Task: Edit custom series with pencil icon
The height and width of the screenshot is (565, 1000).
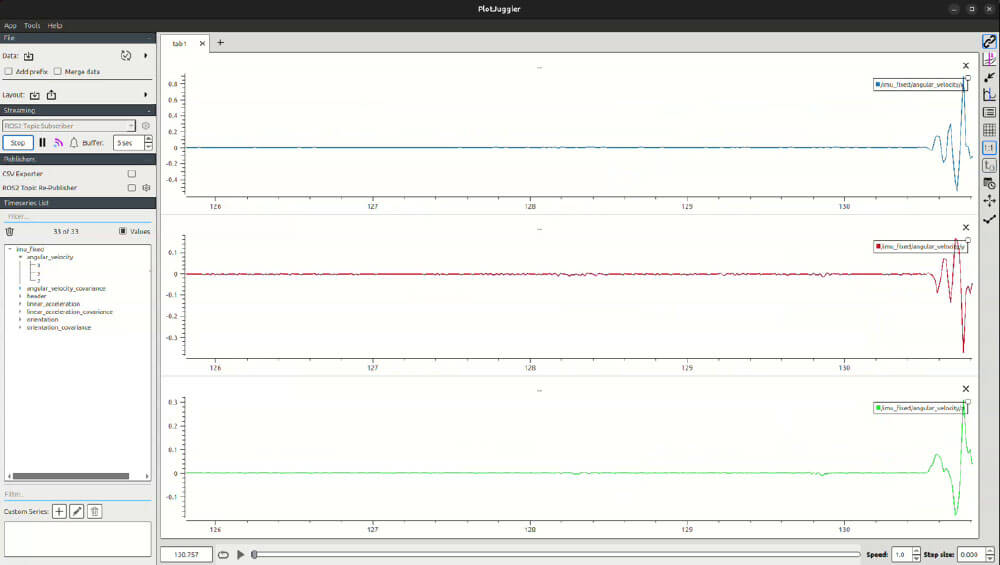Action: 77,511
